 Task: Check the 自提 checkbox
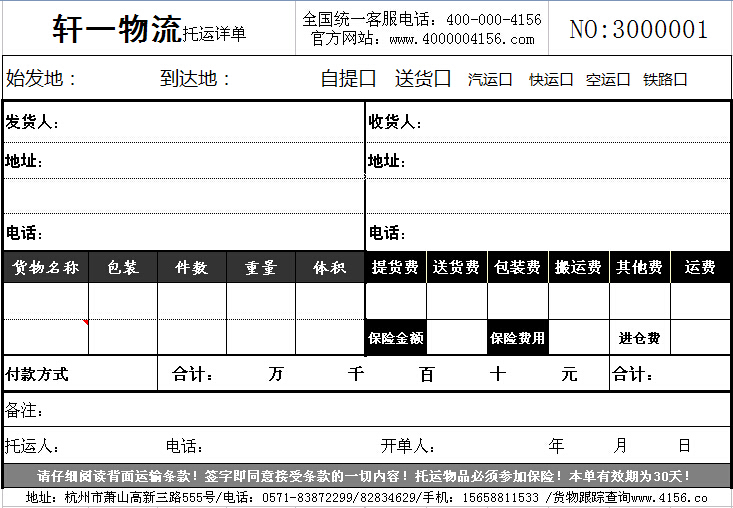click(368, 79)
